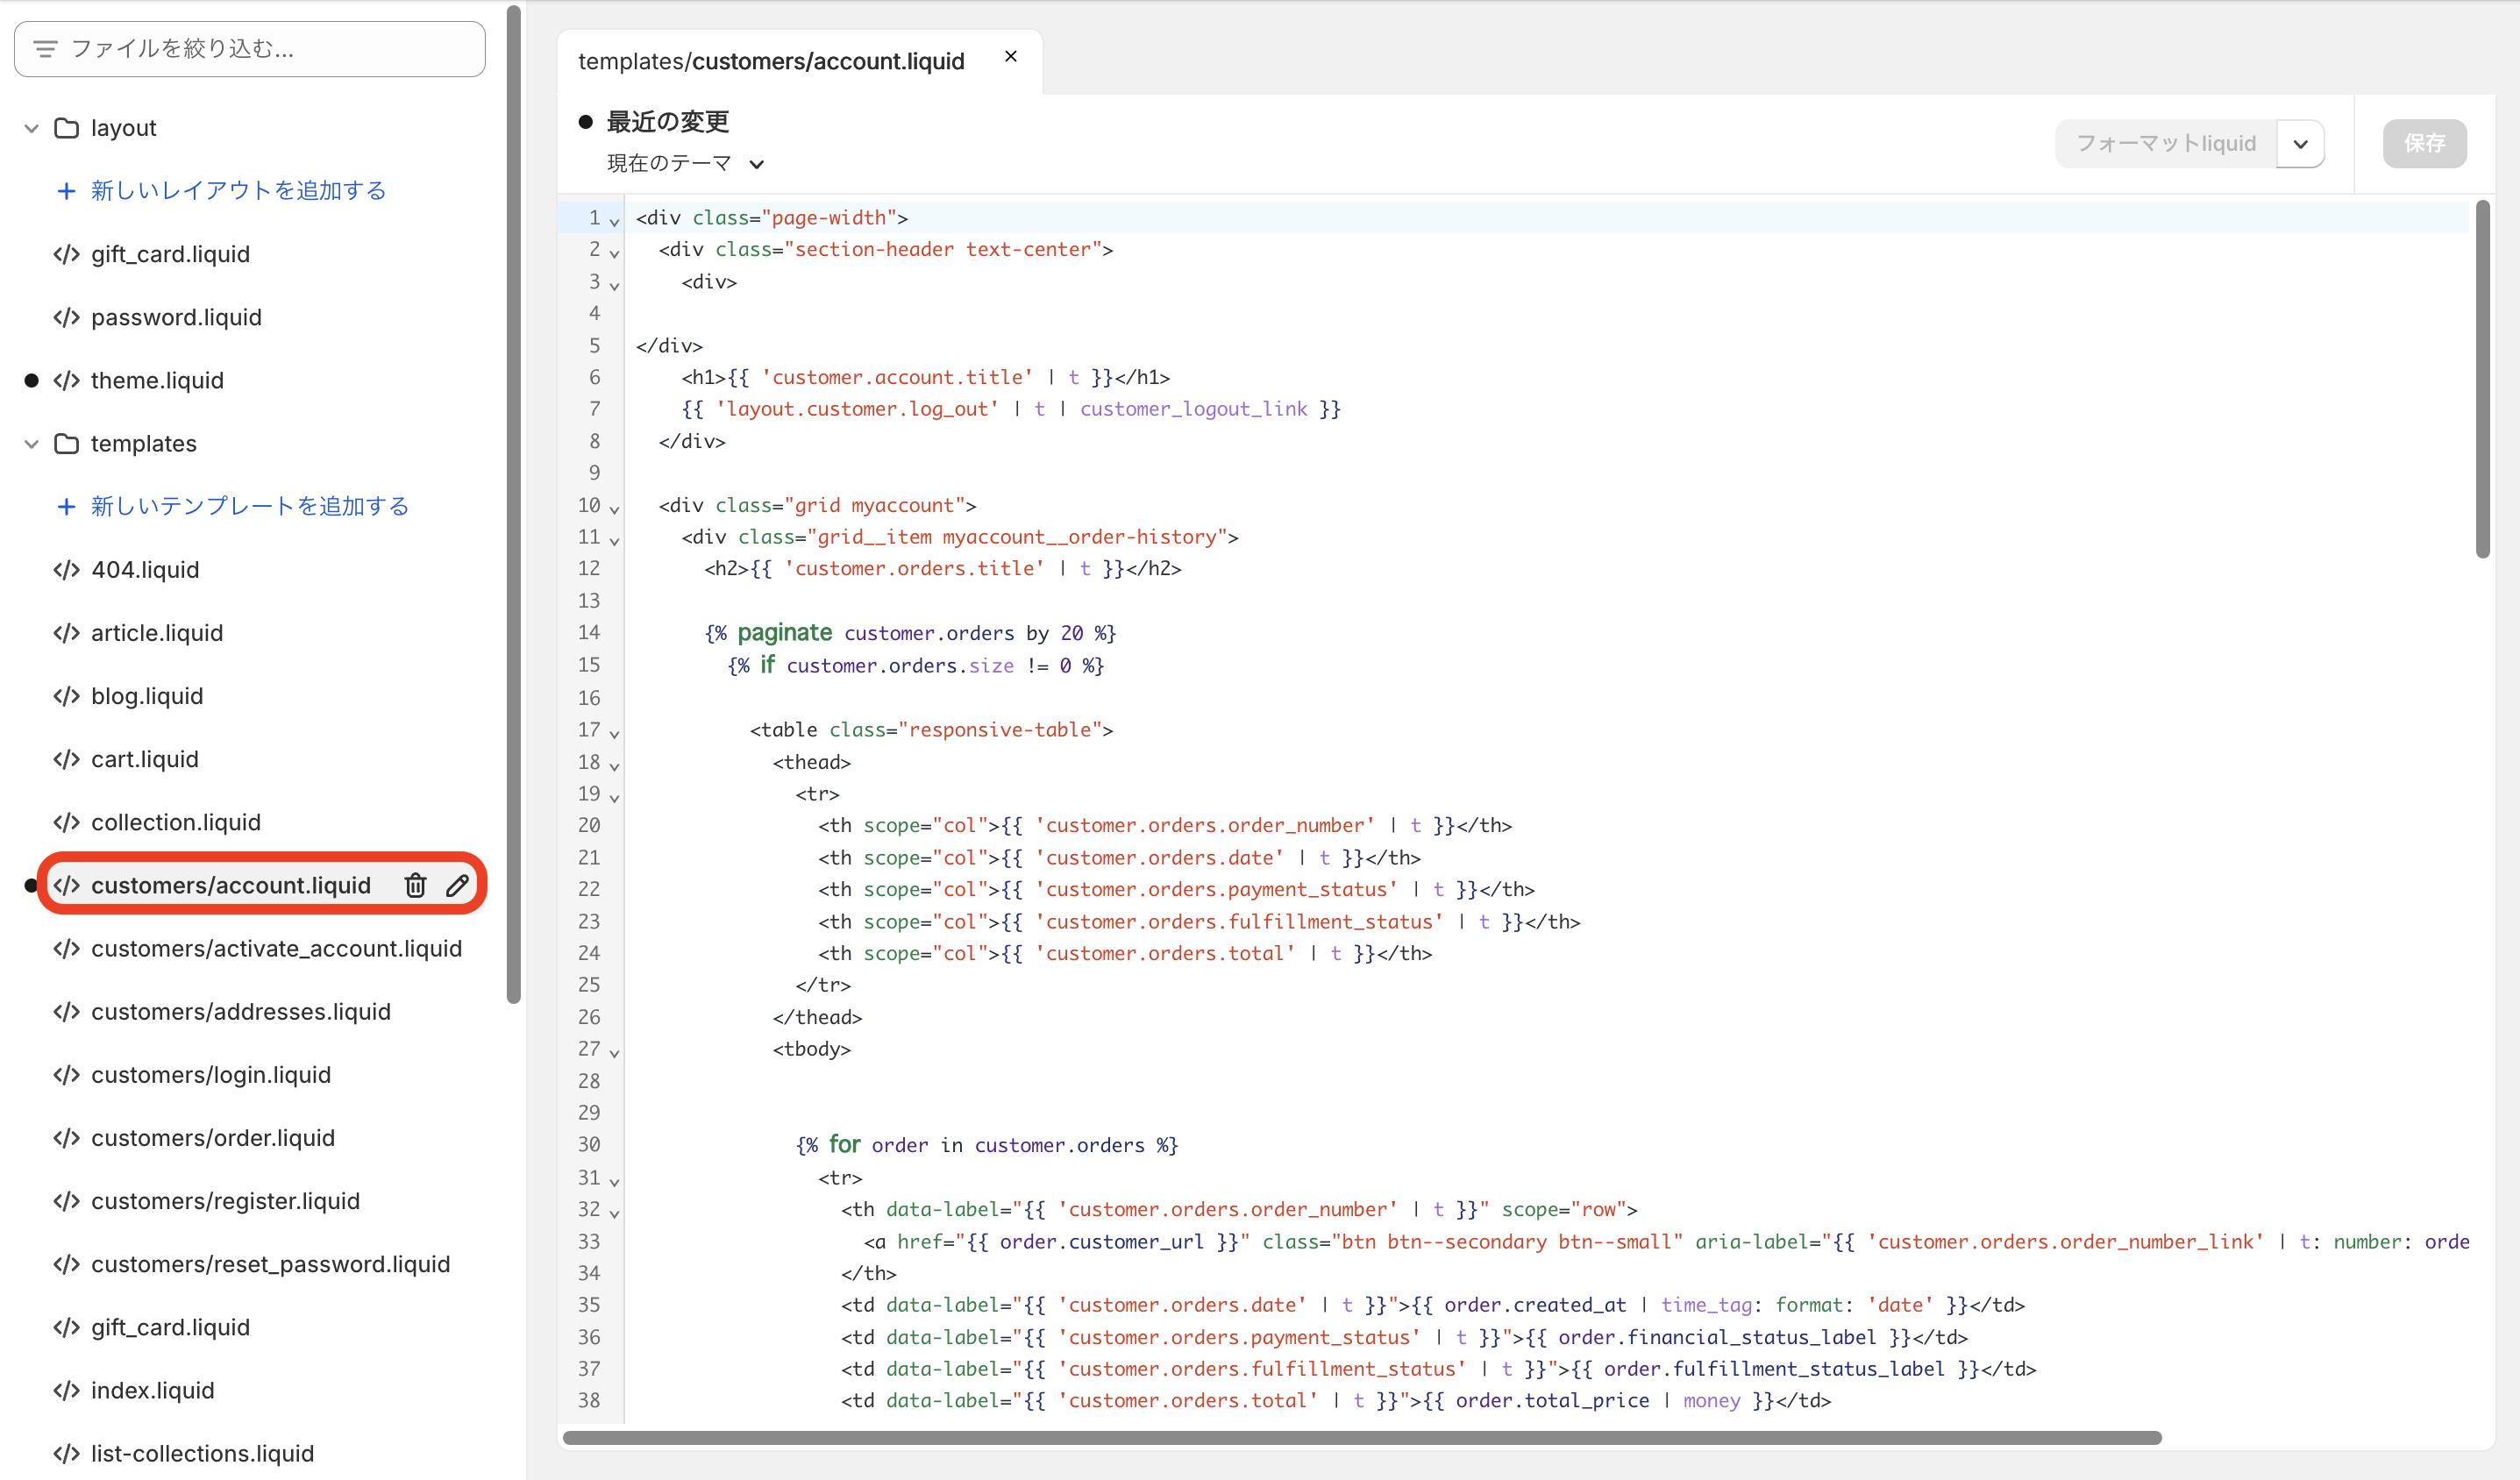Collapse the layout folder chevron
2520x1480 pixels.
tap(31, 128)
